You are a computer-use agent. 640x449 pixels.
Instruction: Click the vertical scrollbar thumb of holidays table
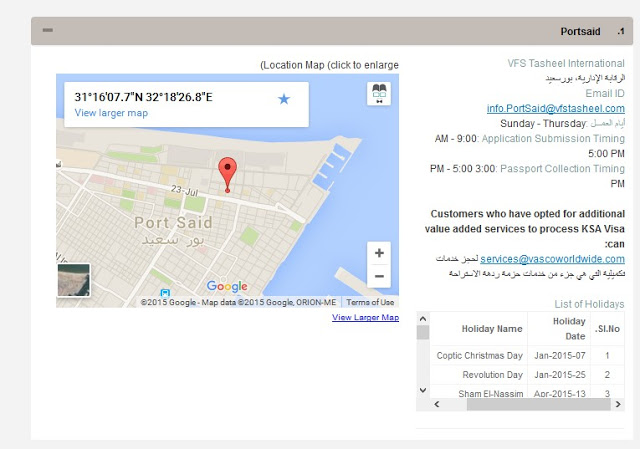[423, 332]
